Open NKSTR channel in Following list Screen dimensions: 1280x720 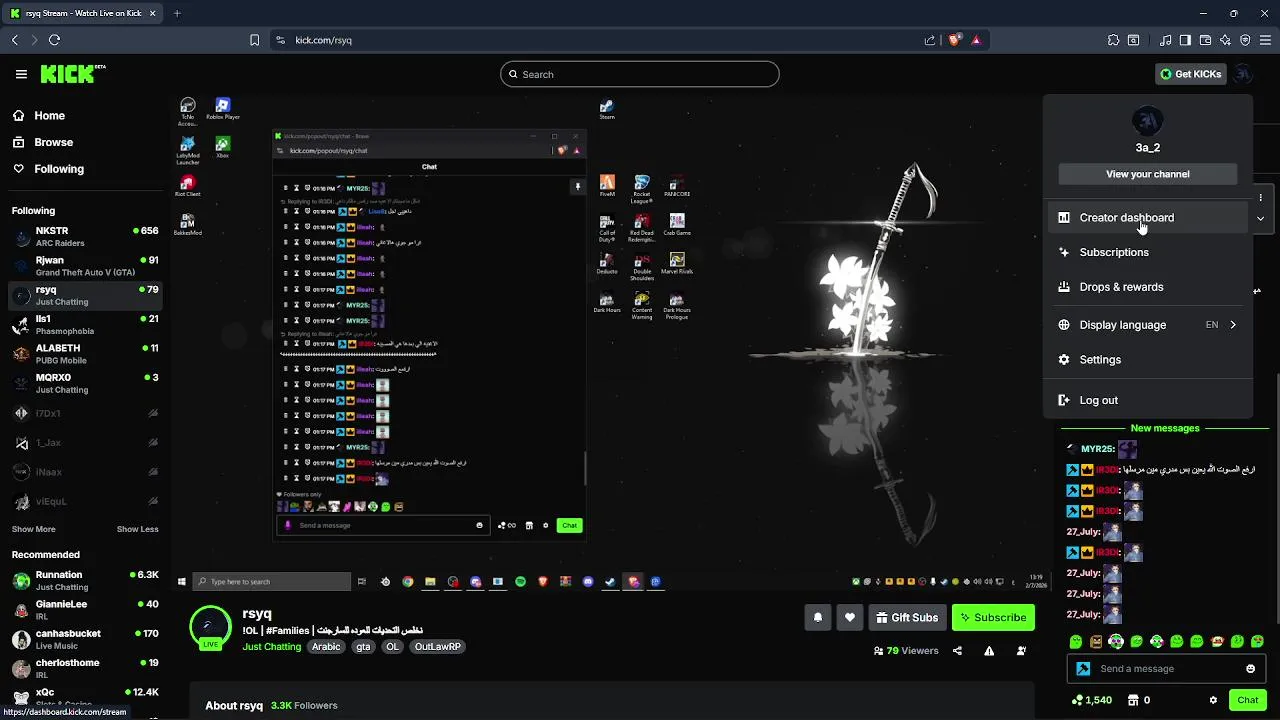(85, 236)
